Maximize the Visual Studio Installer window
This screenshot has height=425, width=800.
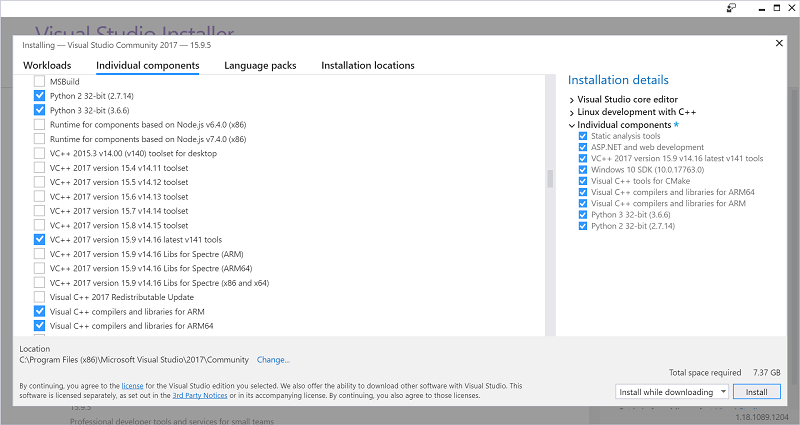click(777, 8)
